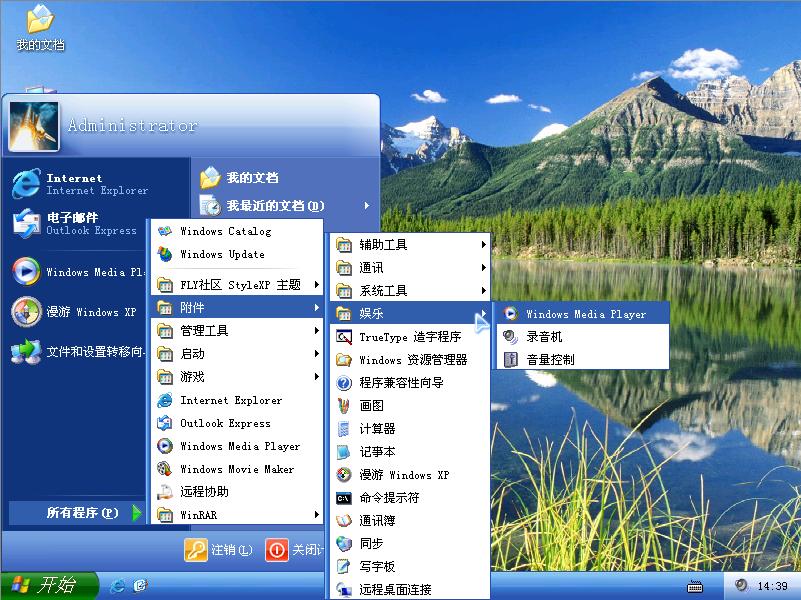The height and width of the screenshot is (600, 801).
Task: Open 计算器 calculator
Action: tap(410, 428)
